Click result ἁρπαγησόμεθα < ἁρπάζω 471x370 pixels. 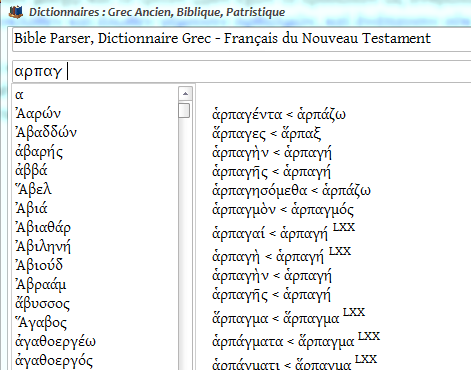(291, 191)
